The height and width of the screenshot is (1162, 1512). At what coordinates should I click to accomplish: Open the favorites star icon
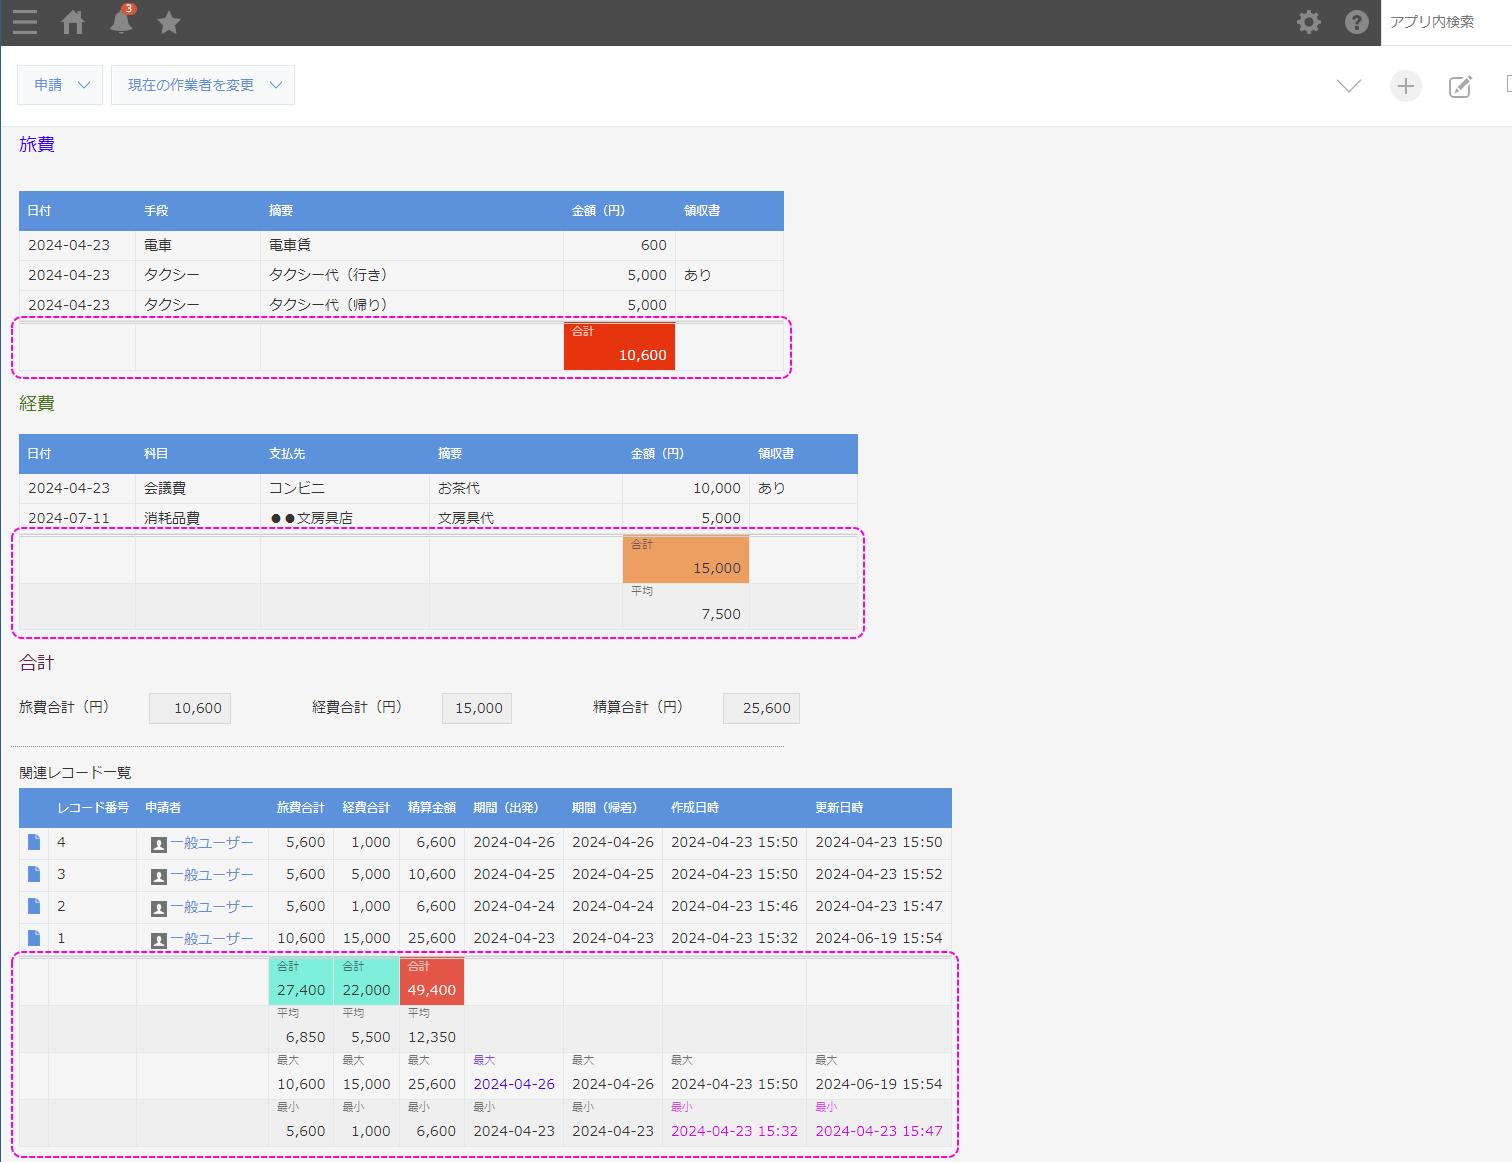coord(169,22)
